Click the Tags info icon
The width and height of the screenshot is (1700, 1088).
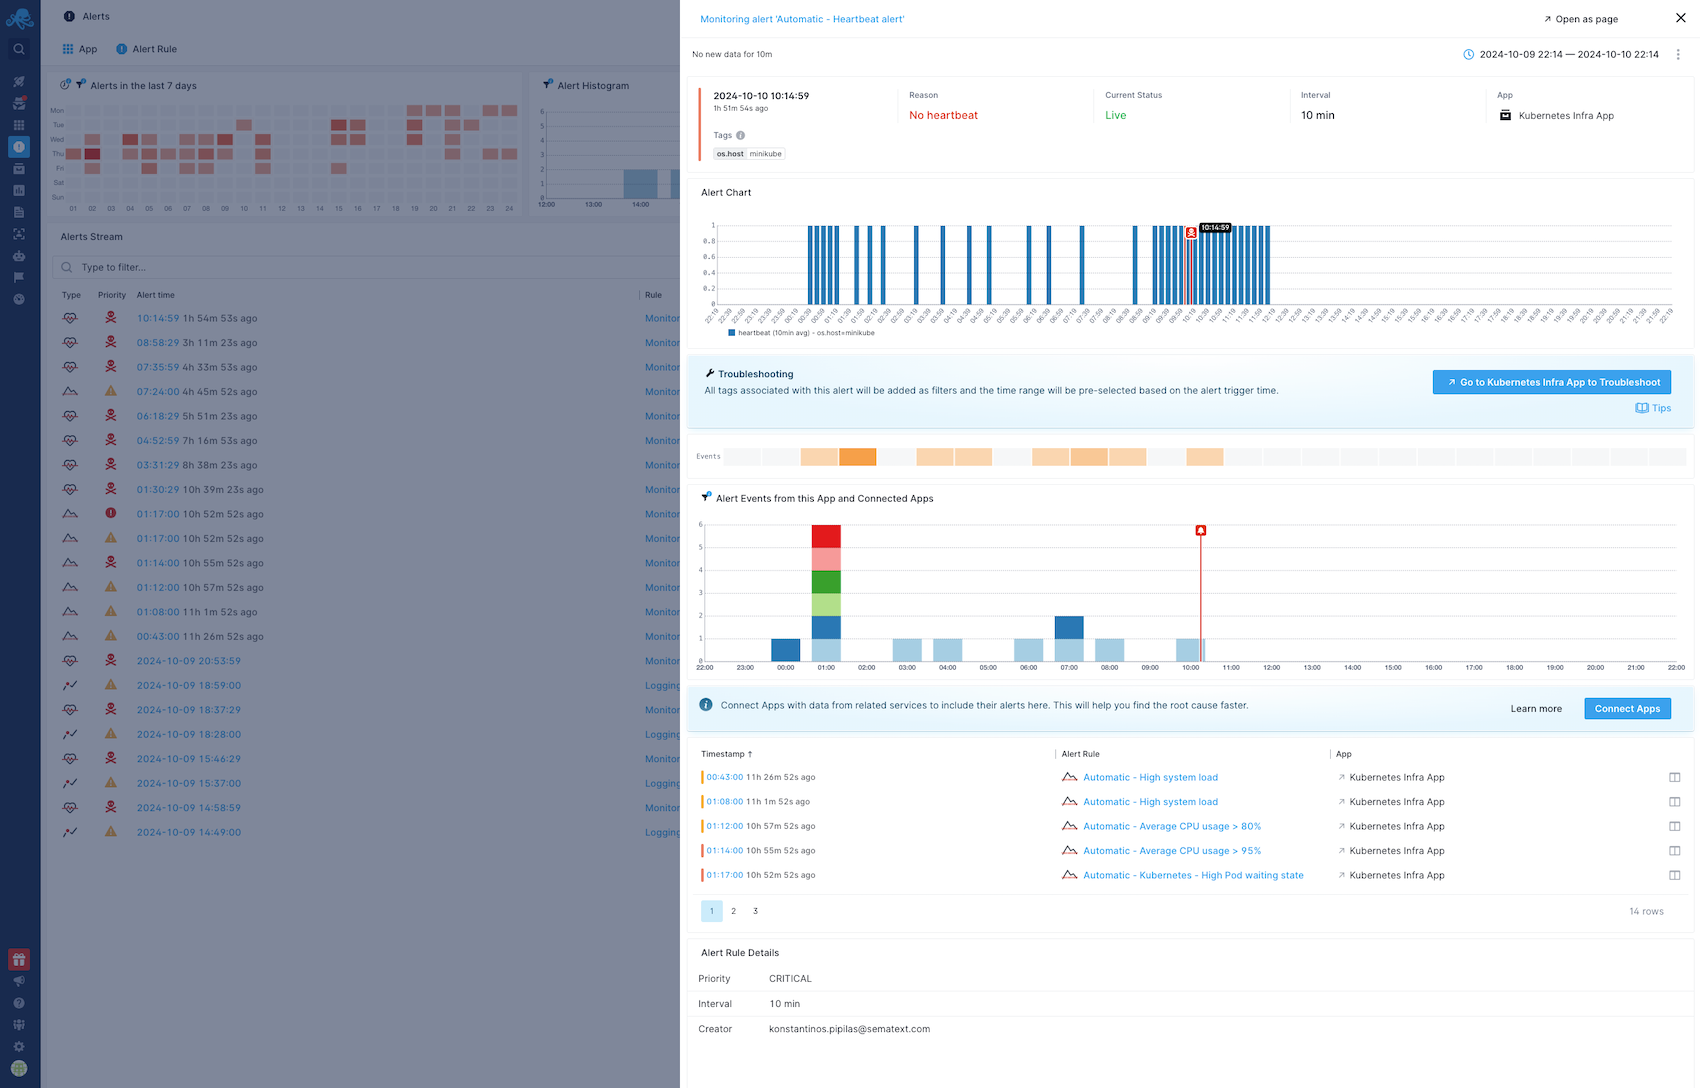click(x=741, y=135)
